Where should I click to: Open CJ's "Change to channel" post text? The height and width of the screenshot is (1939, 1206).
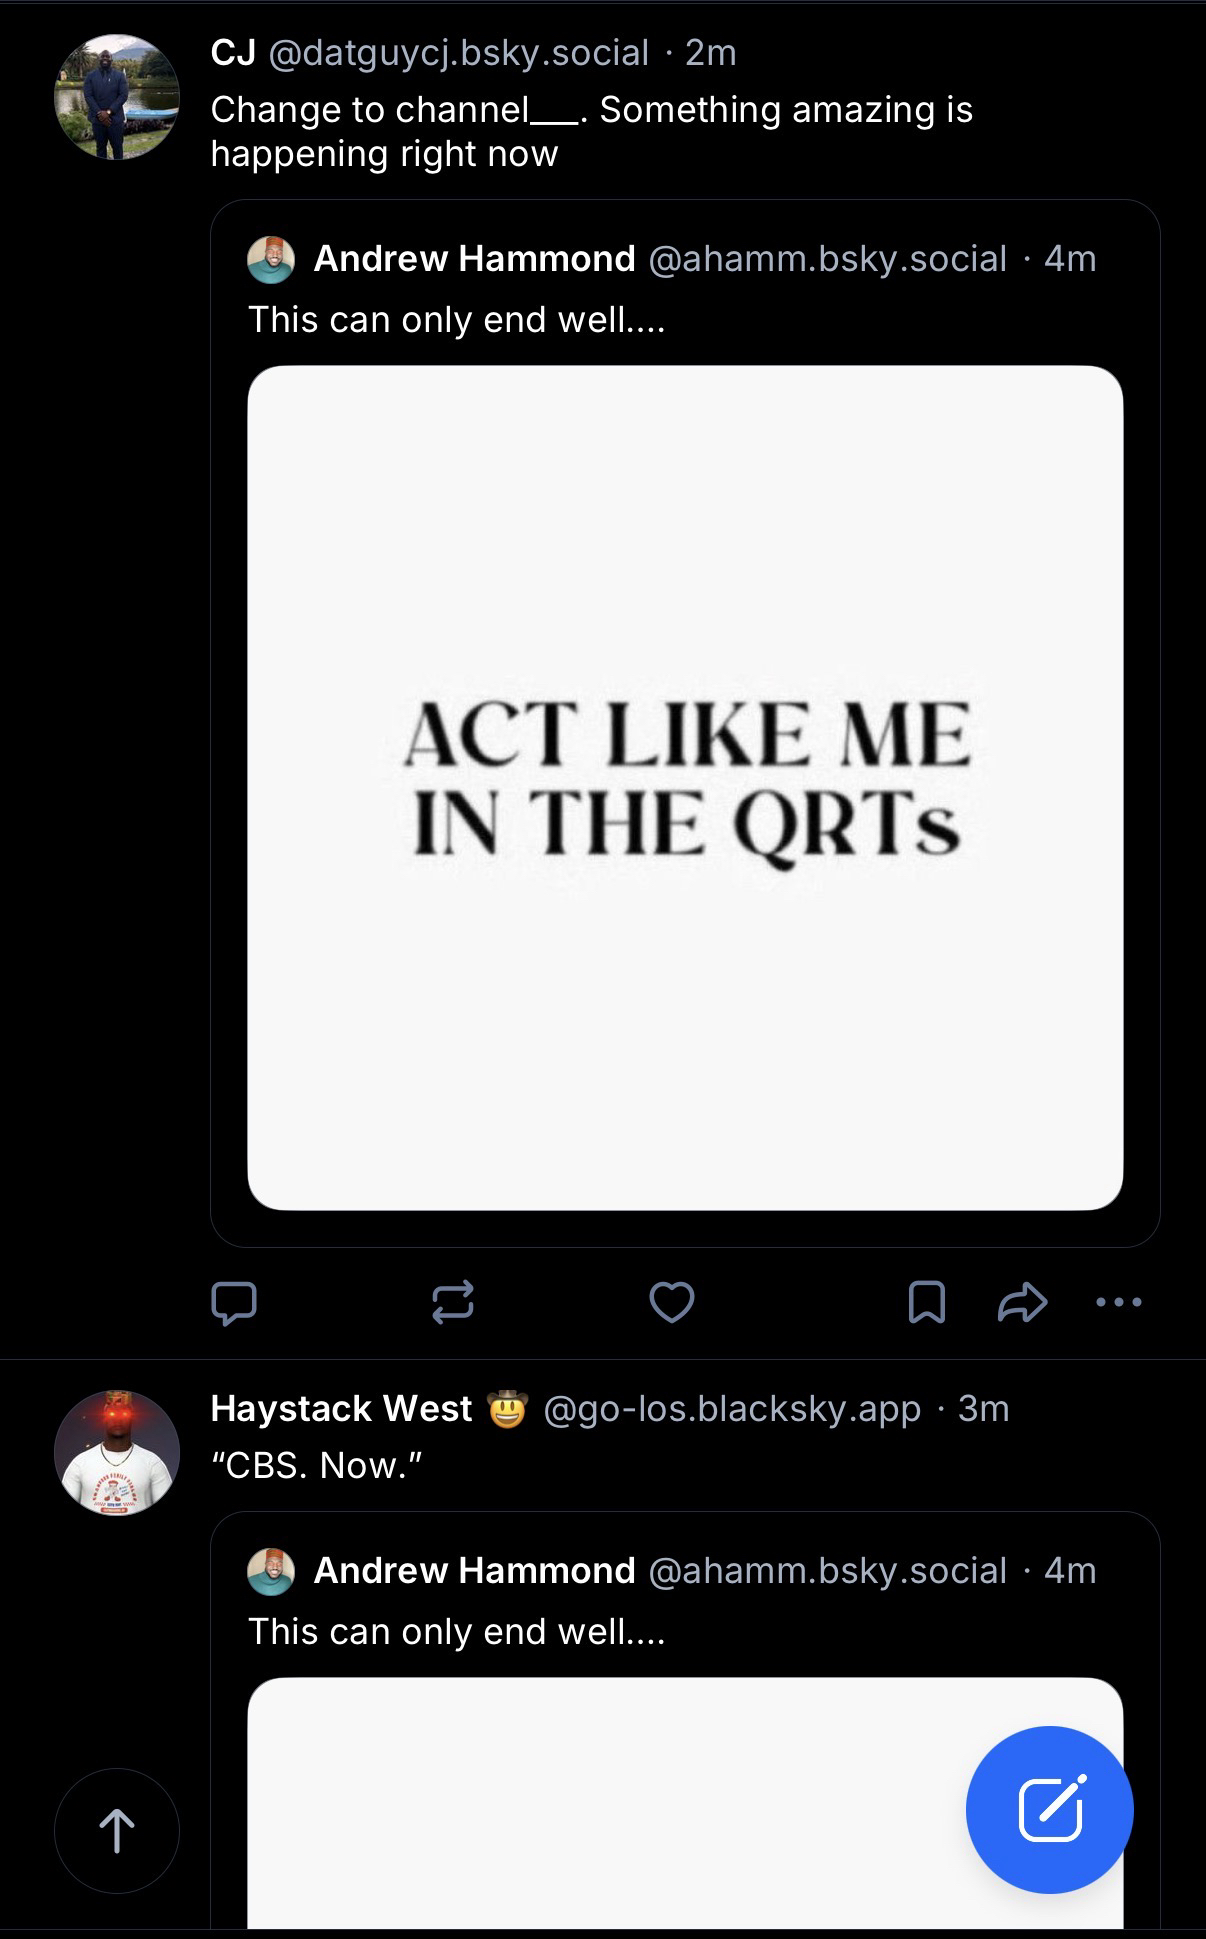pos(590,131)
